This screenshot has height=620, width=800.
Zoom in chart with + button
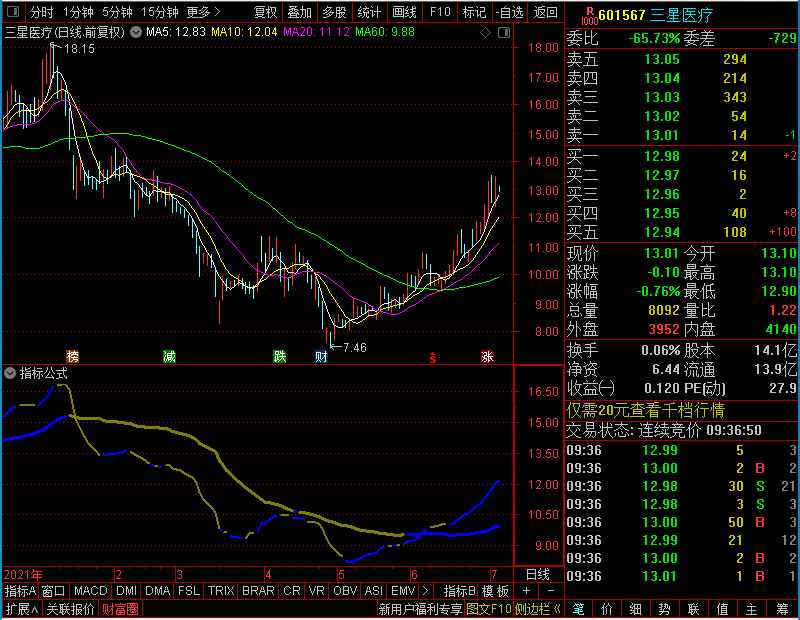(527, 591)
